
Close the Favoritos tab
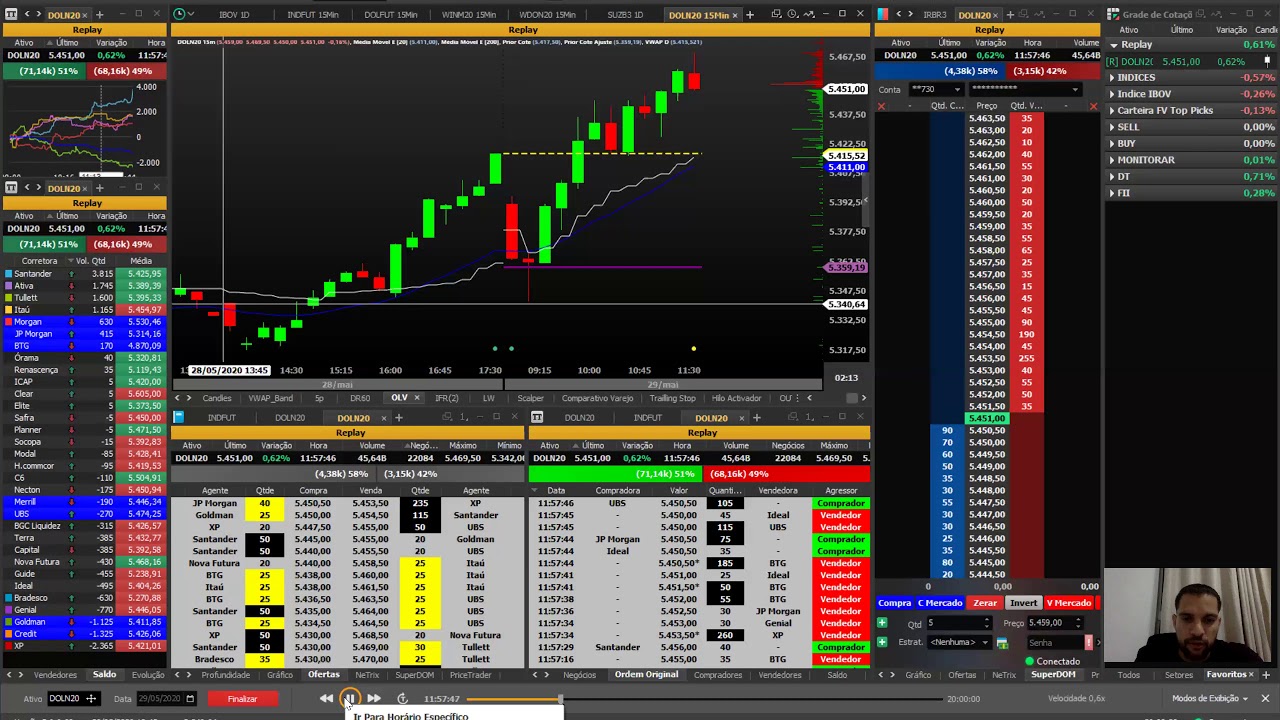click(x=1252, y=675)
